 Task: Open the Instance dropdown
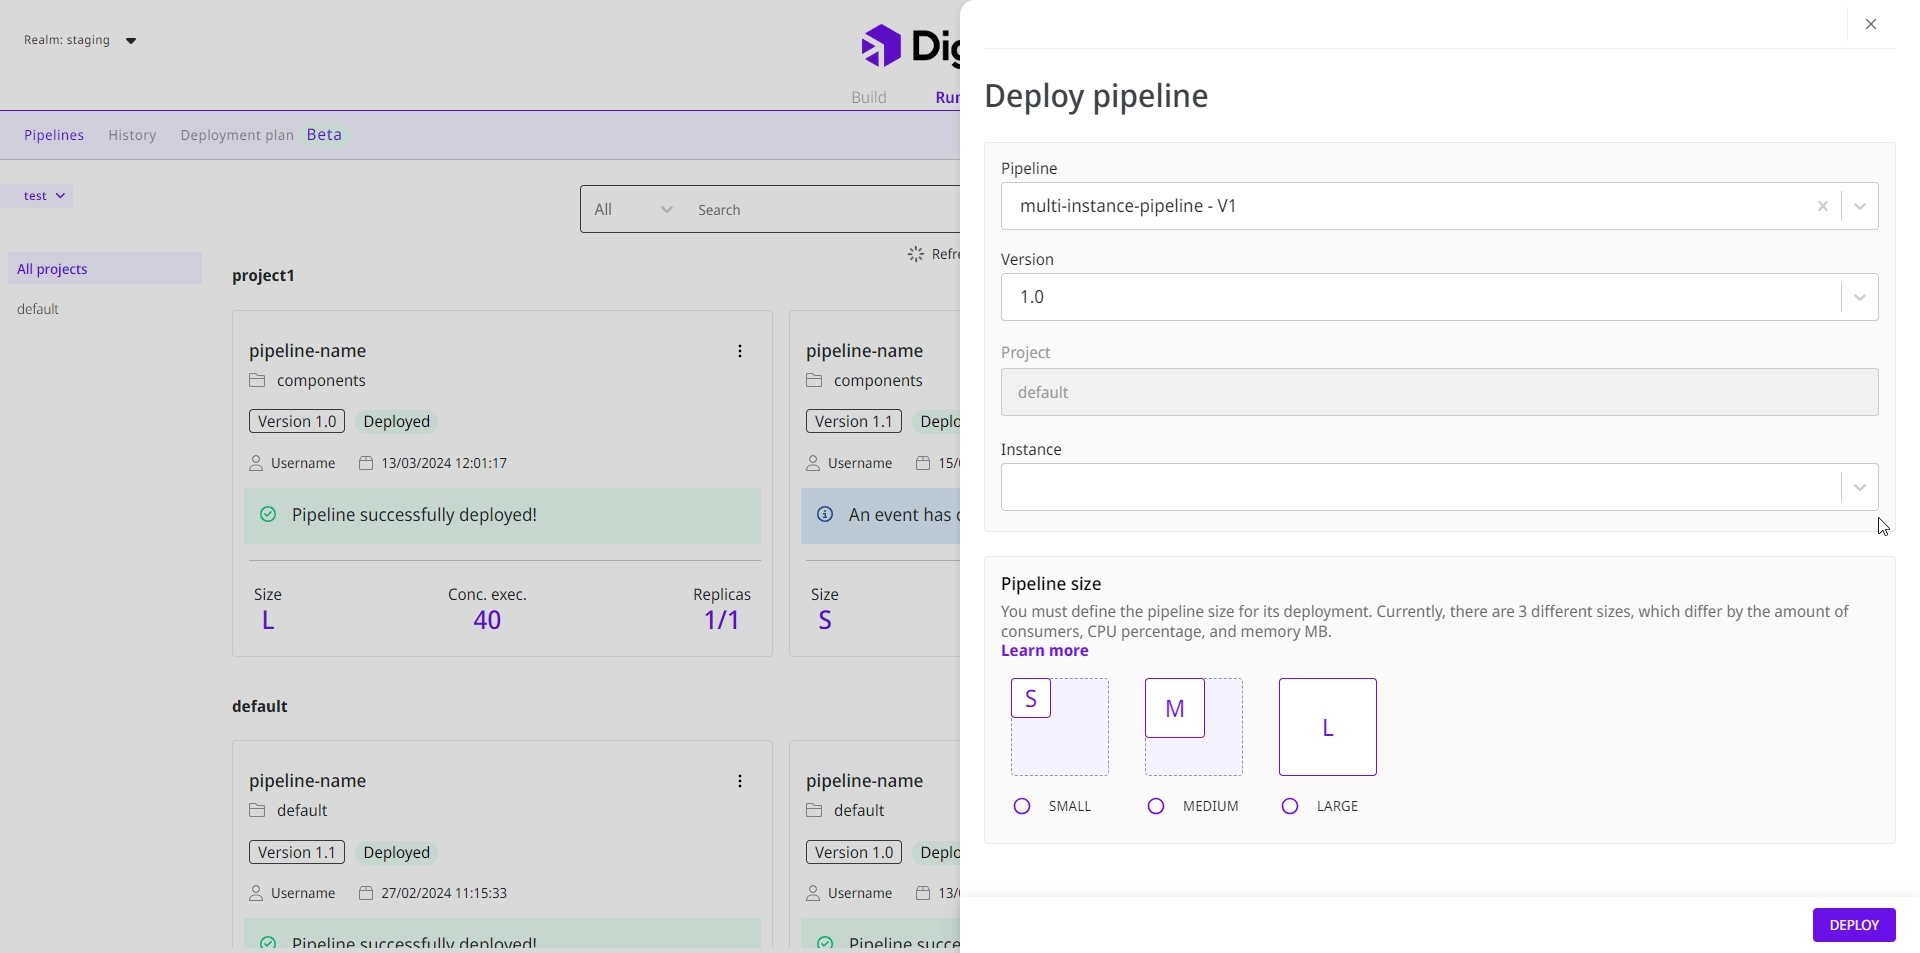click(1859, 487)
